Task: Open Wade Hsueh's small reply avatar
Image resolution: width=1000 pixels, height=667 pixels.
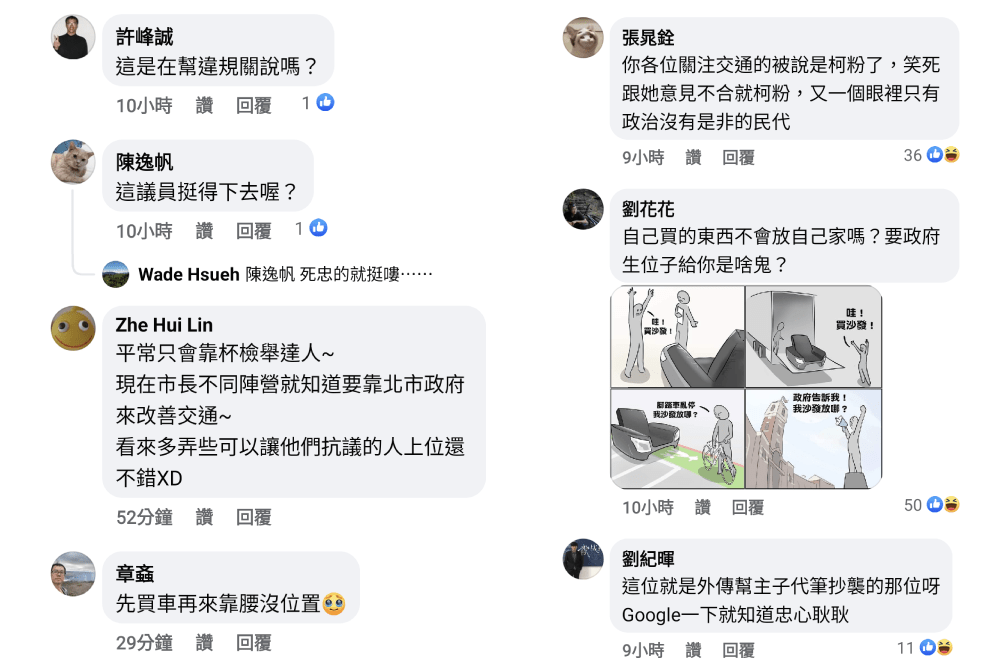Action: pos(115,274)
